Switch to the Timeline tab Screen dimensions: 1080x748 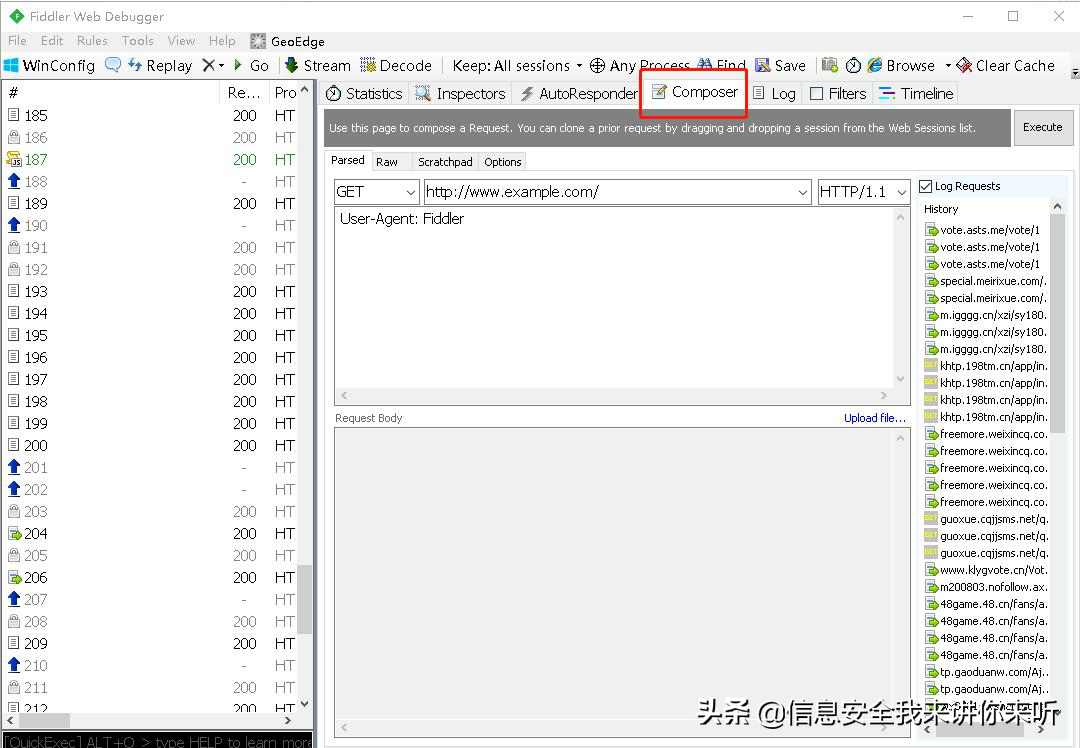pos(916,94)
